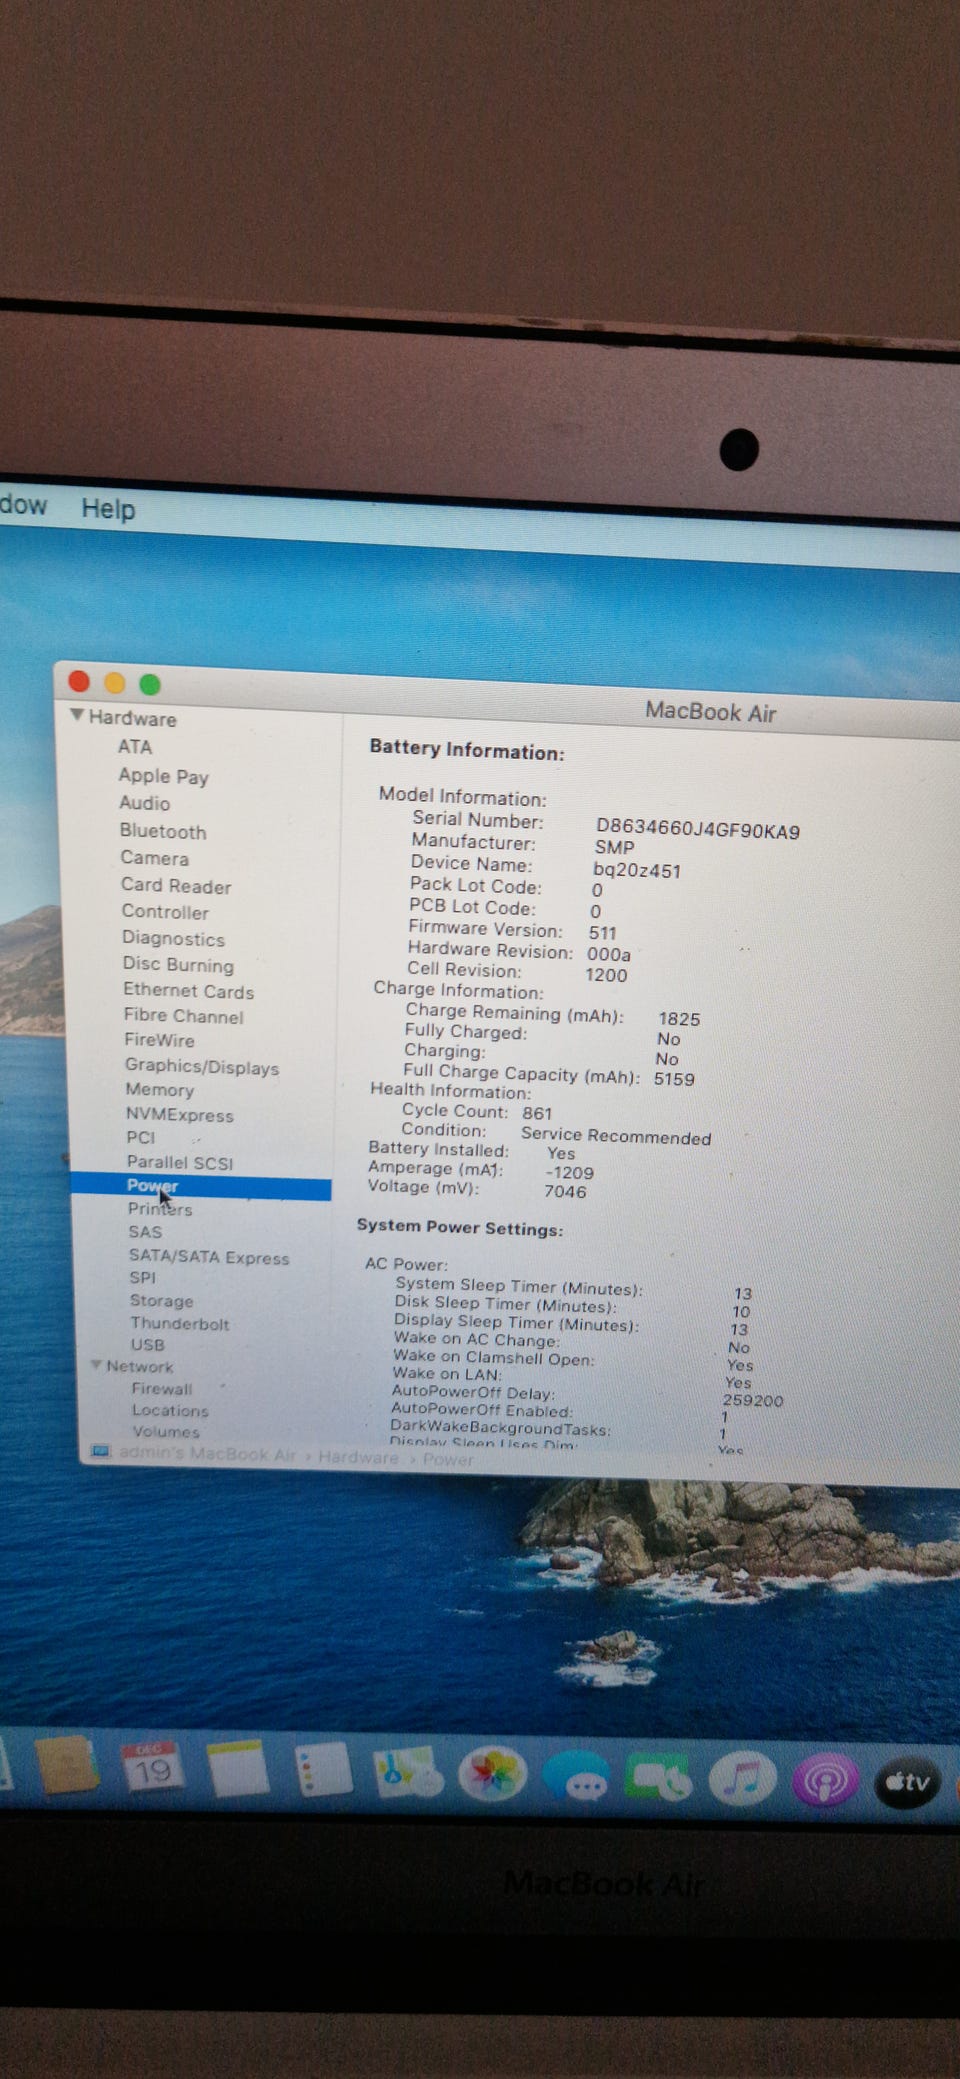Select Firewall under Network

tap(162, 1388)
